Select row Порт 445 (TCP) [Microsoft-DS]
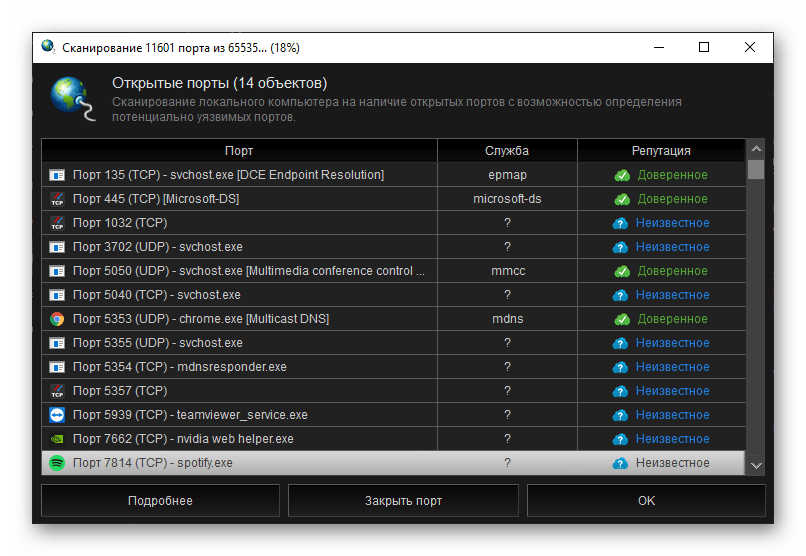 tap(394, 199)
